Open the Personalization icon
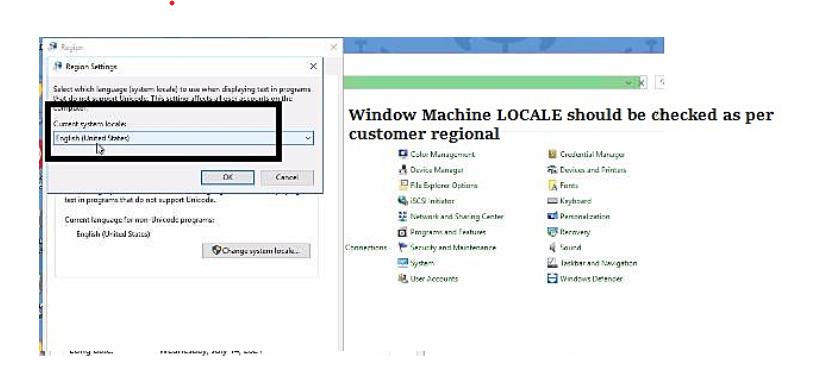 pos(552,216)
